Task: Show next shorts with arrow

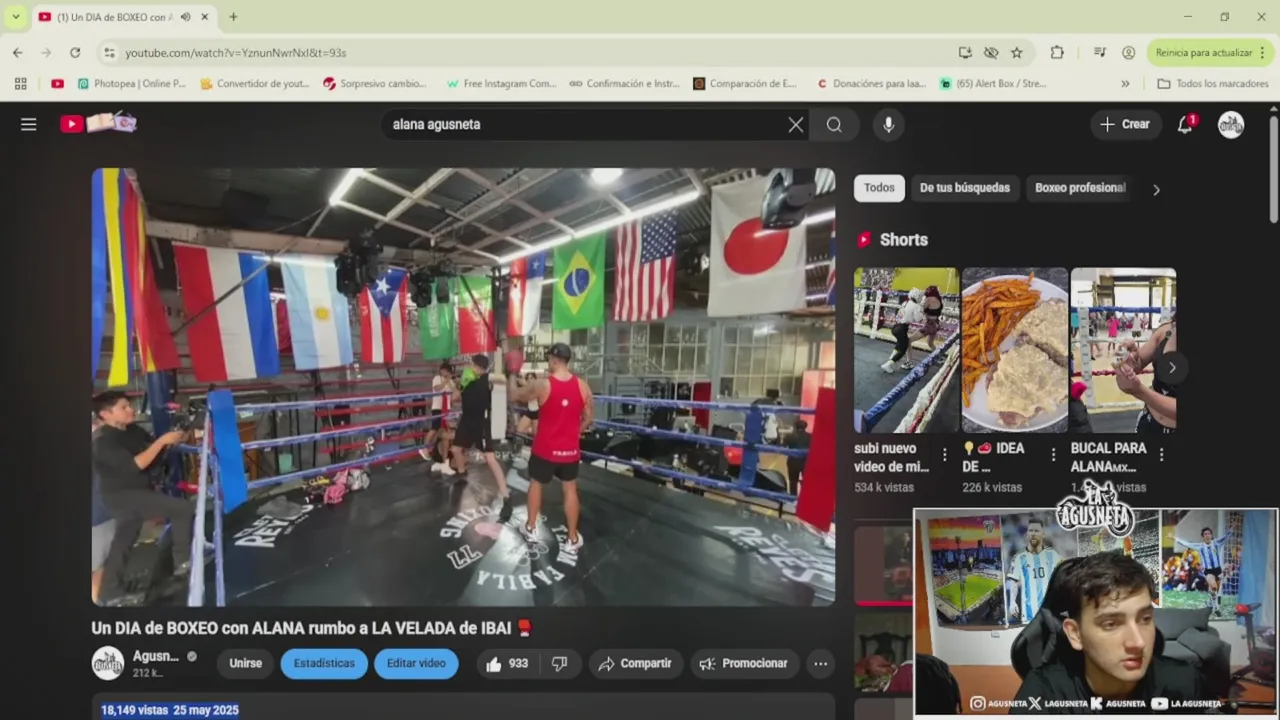Action: coord(1171,367)
